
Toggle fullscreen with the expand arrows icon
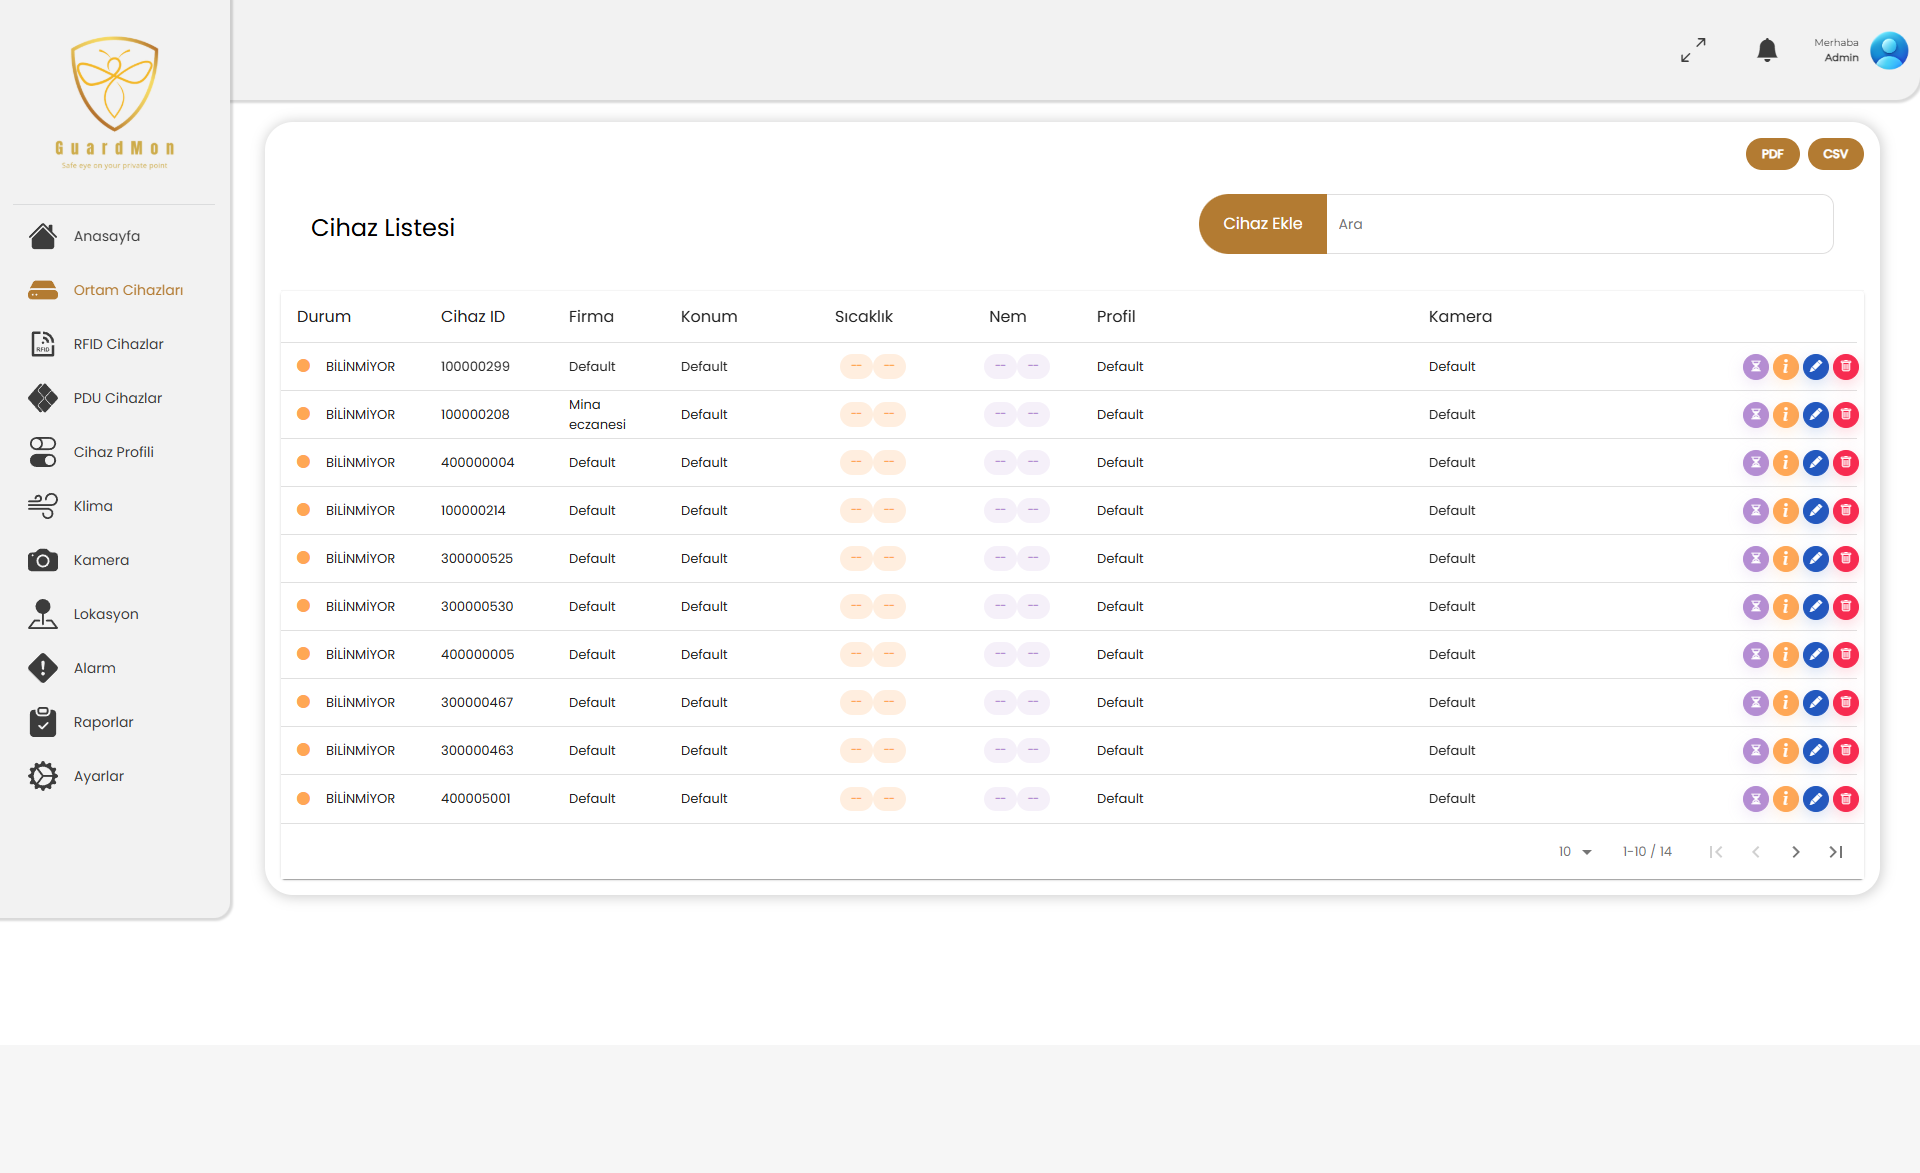point(1693,50)
